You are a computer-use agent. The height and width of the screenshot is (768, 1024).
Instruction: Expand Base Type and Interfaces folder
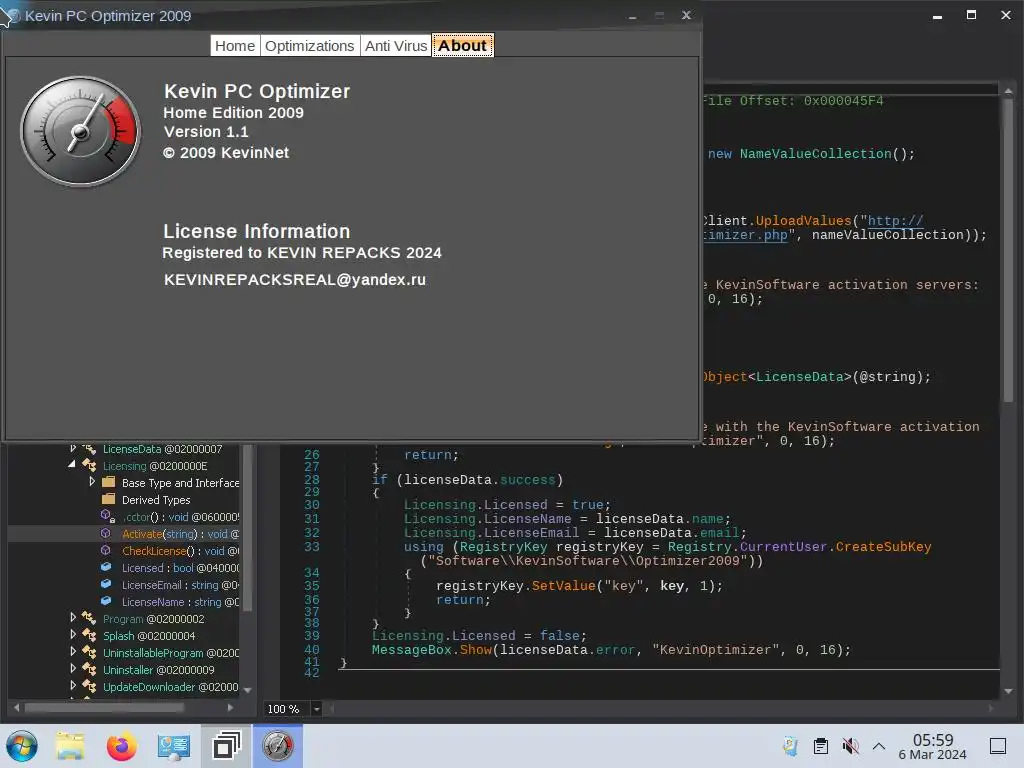click(92, 482)
